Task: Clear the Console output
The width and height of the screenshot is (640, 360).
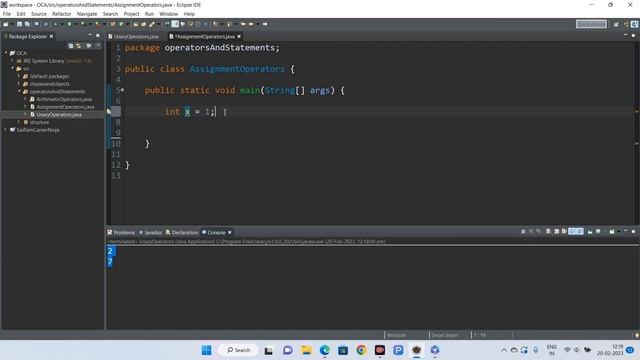Action: tap(548, 231)
